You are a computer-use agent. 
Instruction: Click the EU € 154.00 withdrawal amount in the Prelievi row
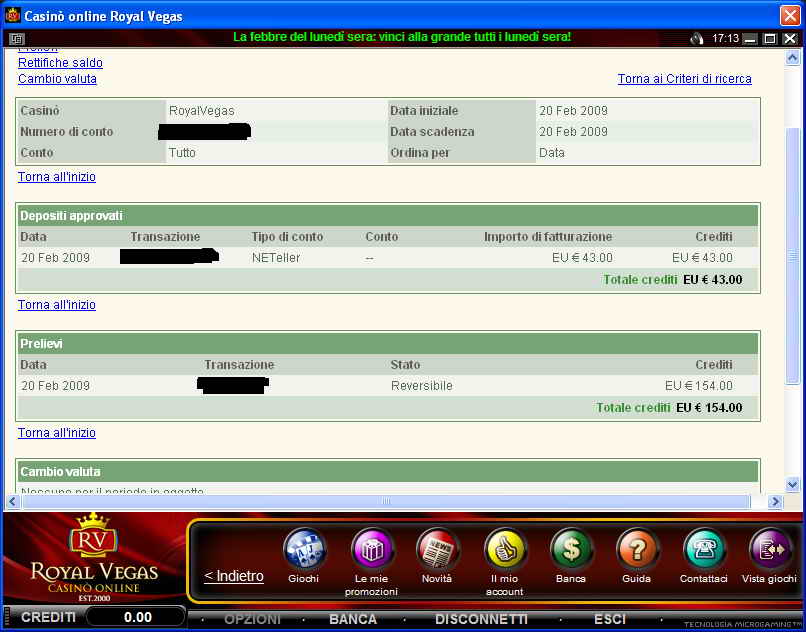(x=699, y=386)
